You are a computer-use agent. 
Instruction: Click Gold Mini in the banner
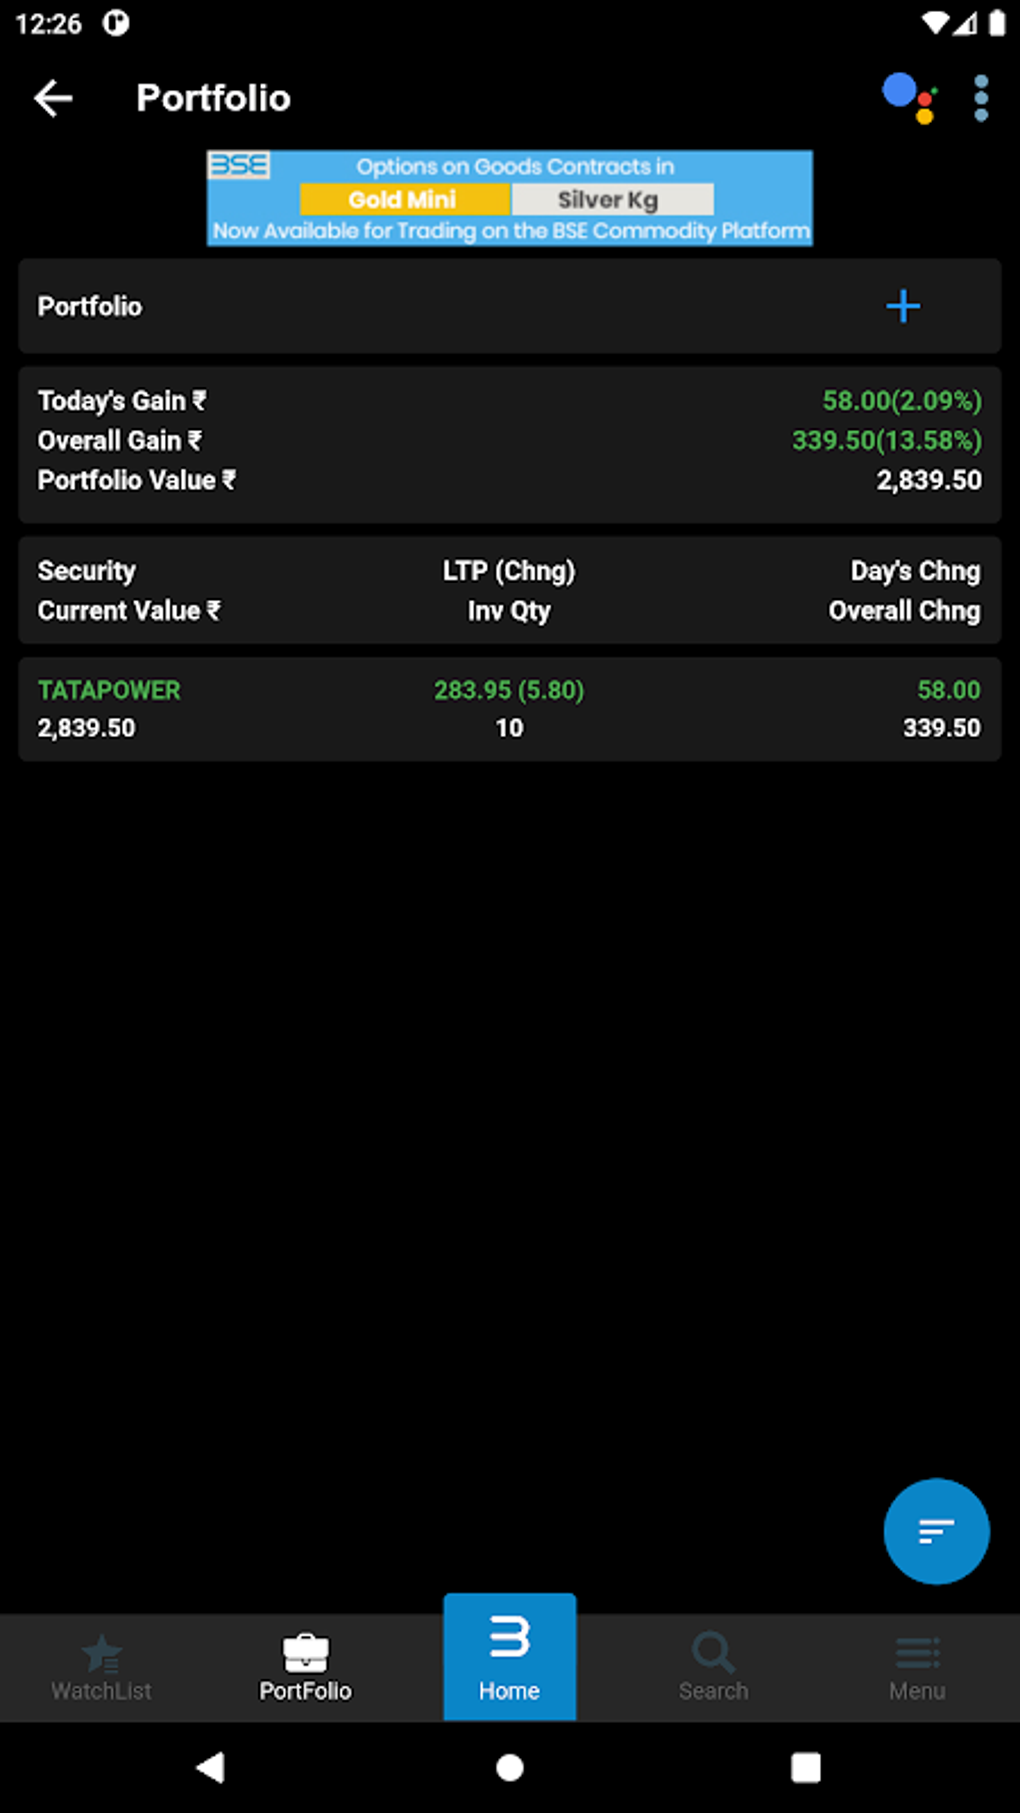pyautogui.click(x=403, y=199)
